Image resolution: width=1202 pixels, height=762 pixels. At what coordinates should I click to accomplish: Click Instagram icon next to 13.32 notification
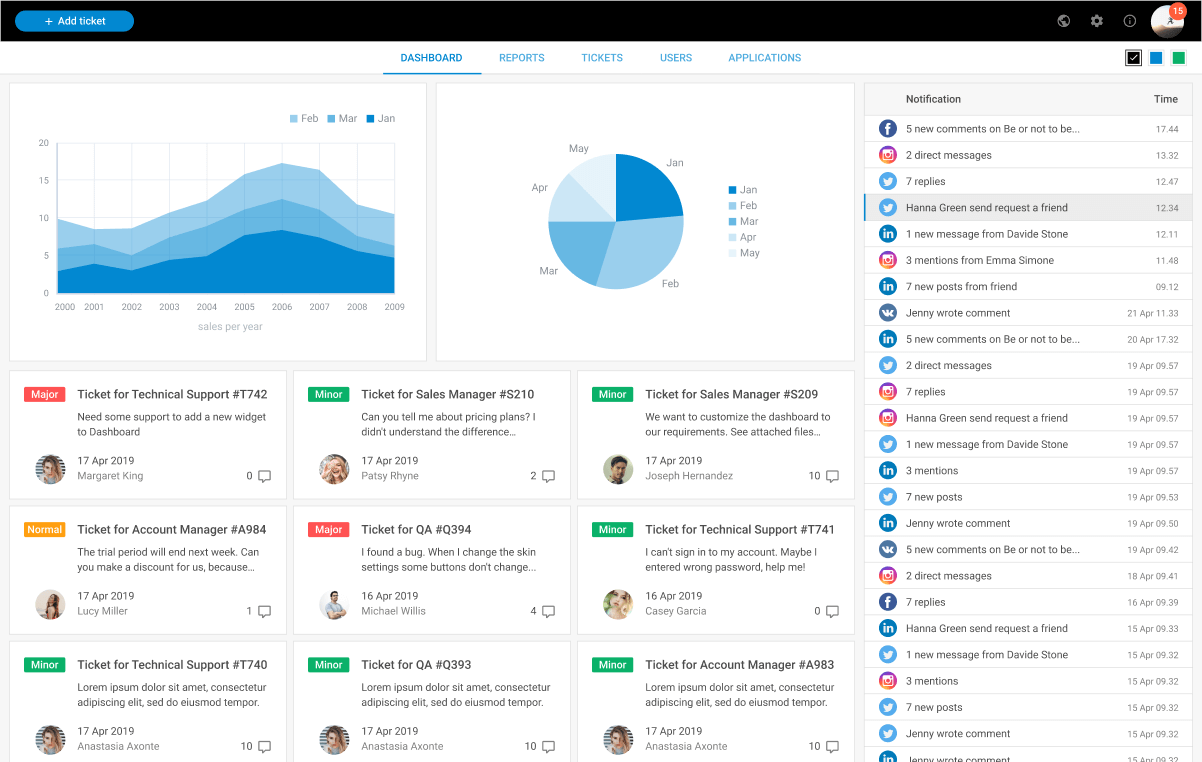[x=887, y=155]
